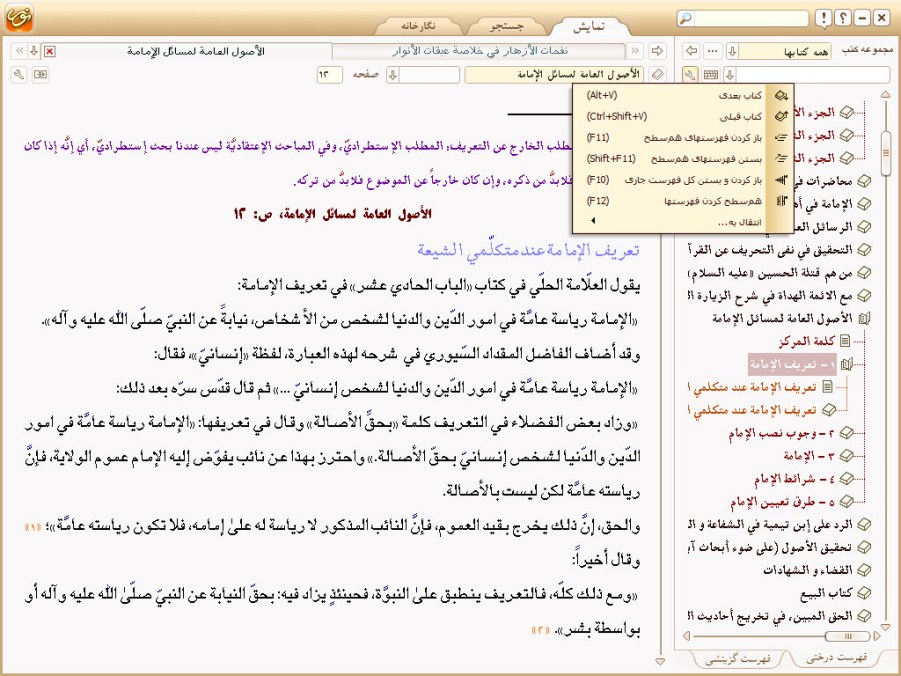The width and height of the screenshot is (901, 676).
Task: Click the right arrow button beside document tabs
Action: click(x=657, y=51)
